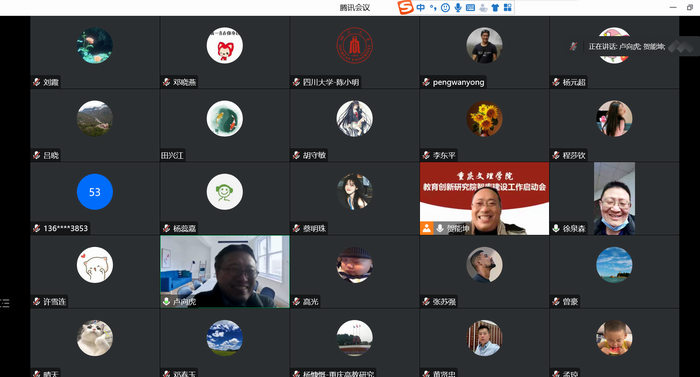The width and height of the screenshot is (700, 377).
Task: Click muted mic icon beside 邓晓燕
Action: coord(166,82)
